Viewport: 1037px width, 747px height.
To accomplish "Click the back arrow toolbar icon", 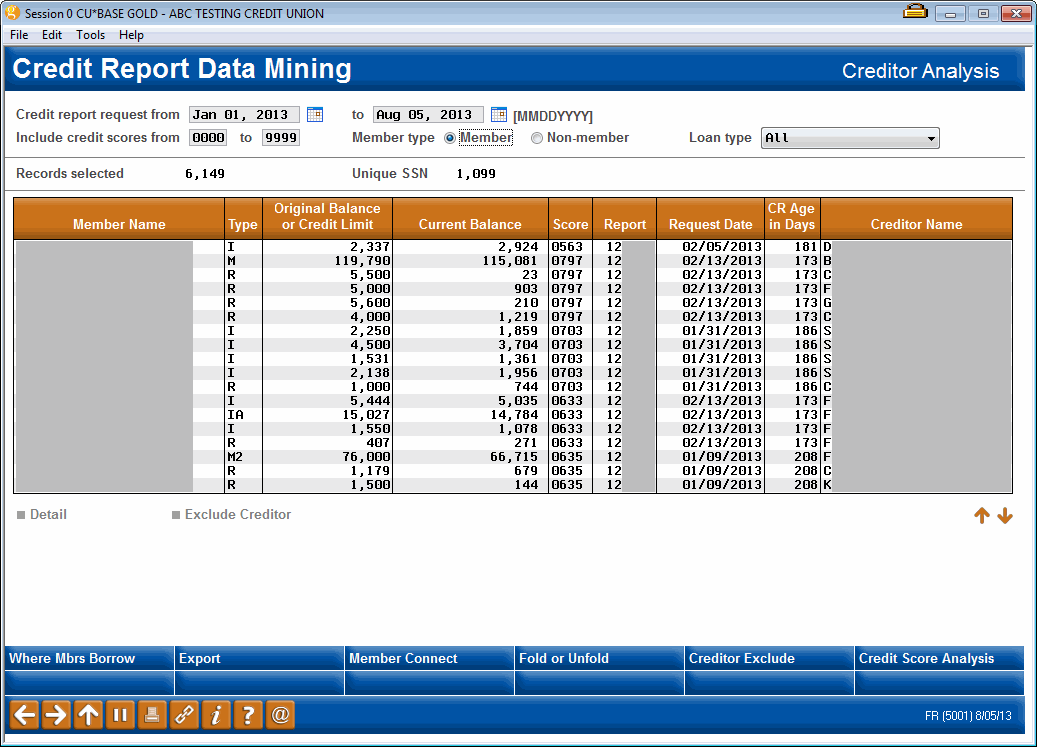I will pos(25,715).
